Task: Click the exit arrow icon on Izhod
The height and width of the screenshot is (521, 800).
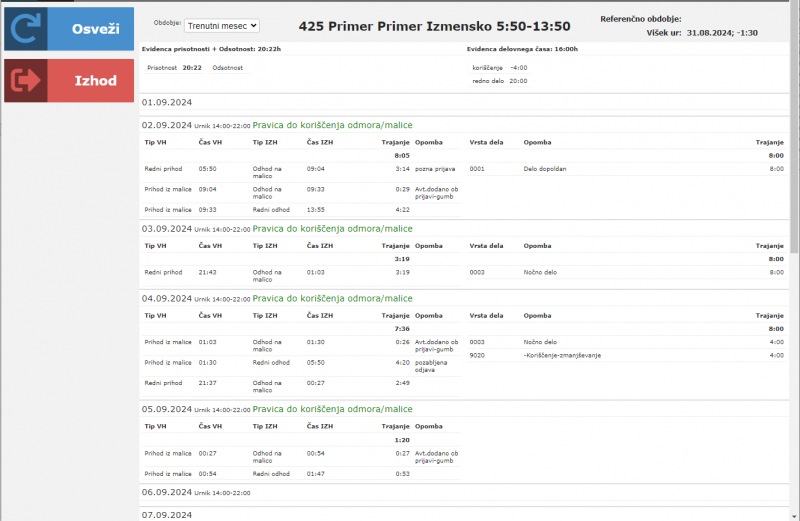Action: pos(26,80)
